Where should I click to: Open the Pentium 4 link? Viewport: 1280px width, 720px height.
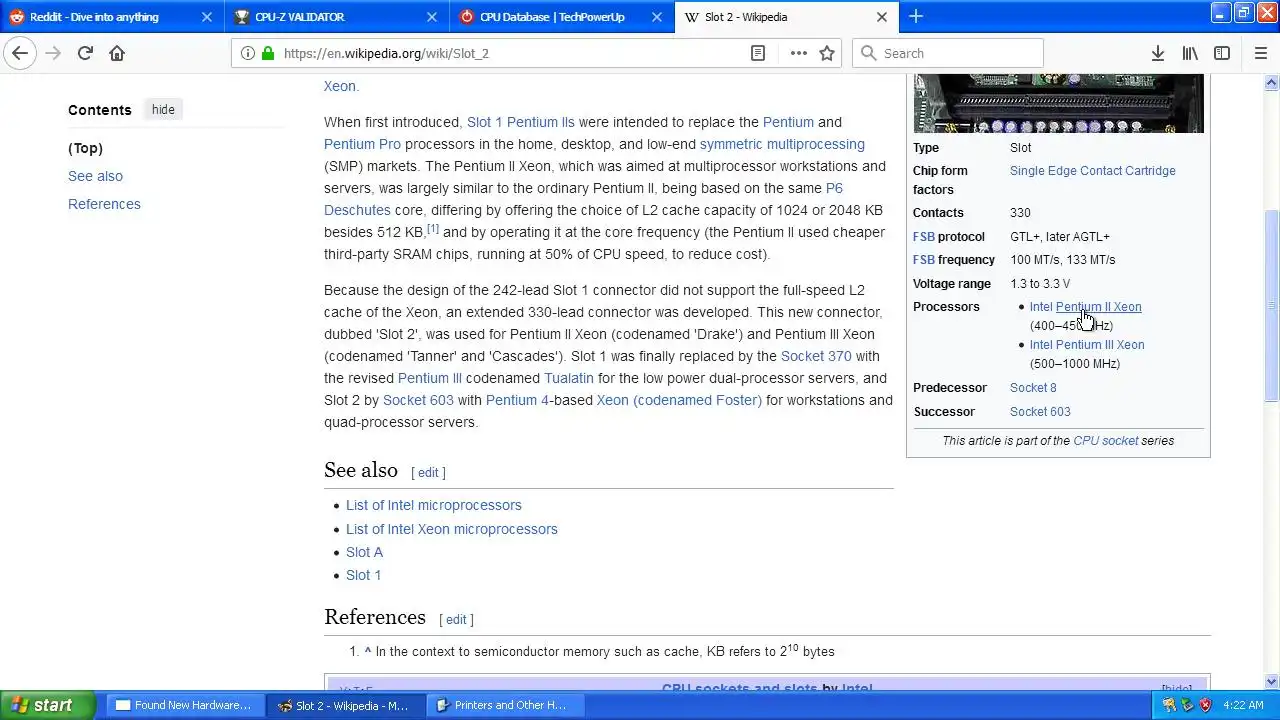(517, 400)
